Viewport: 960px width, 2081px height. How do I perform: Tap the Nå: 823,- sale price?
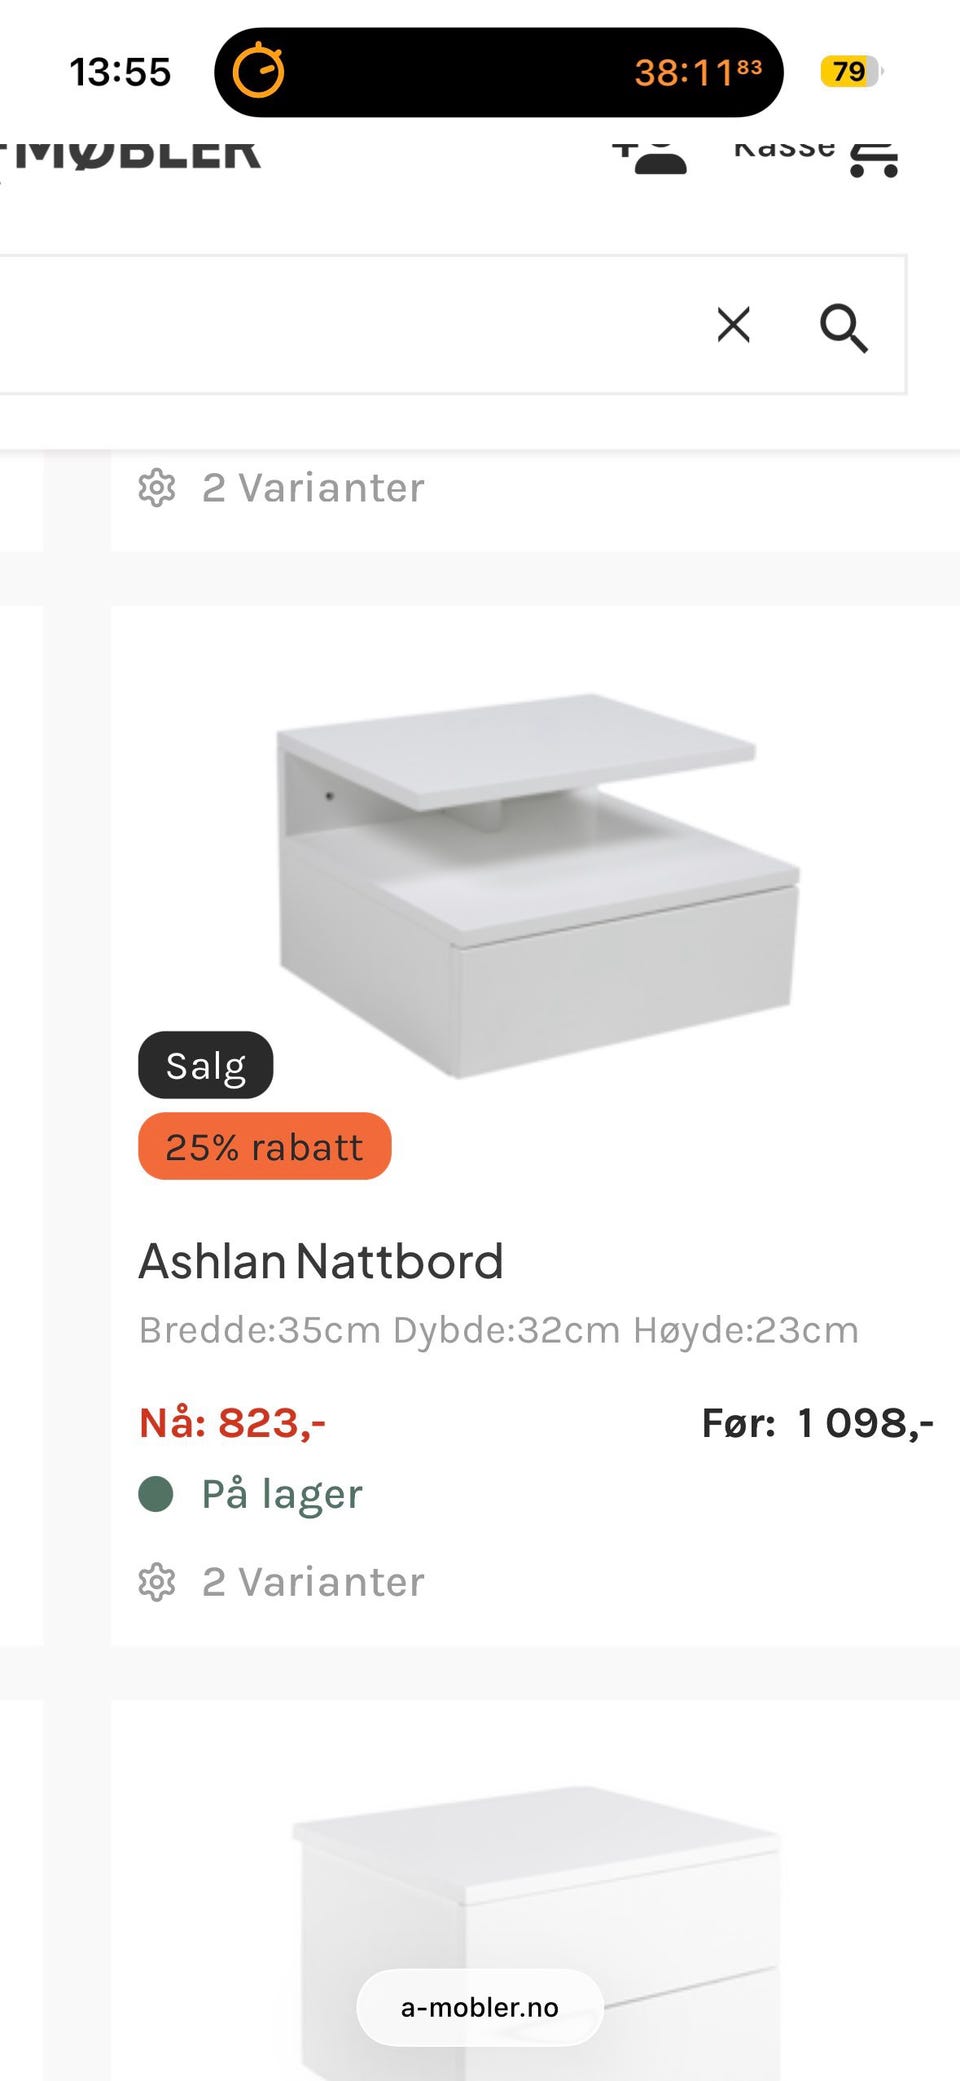pos(233,1423)
